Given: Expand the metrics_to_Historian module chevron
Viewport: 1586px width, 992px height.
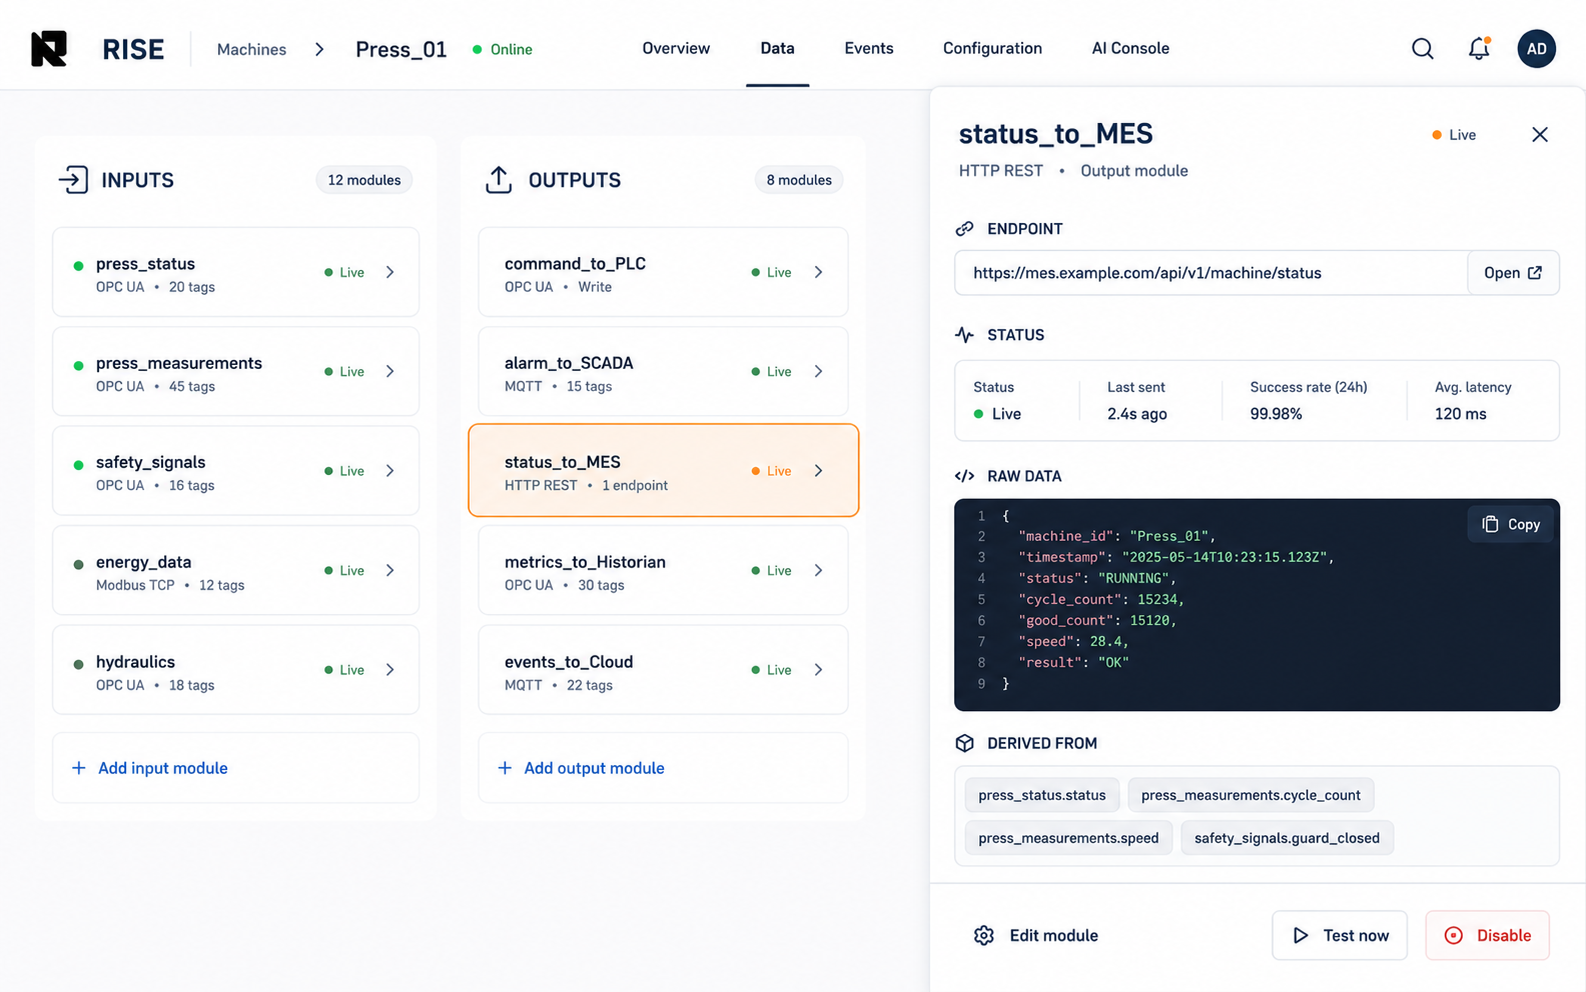Looking at the screenshot, I should (819, 570).
